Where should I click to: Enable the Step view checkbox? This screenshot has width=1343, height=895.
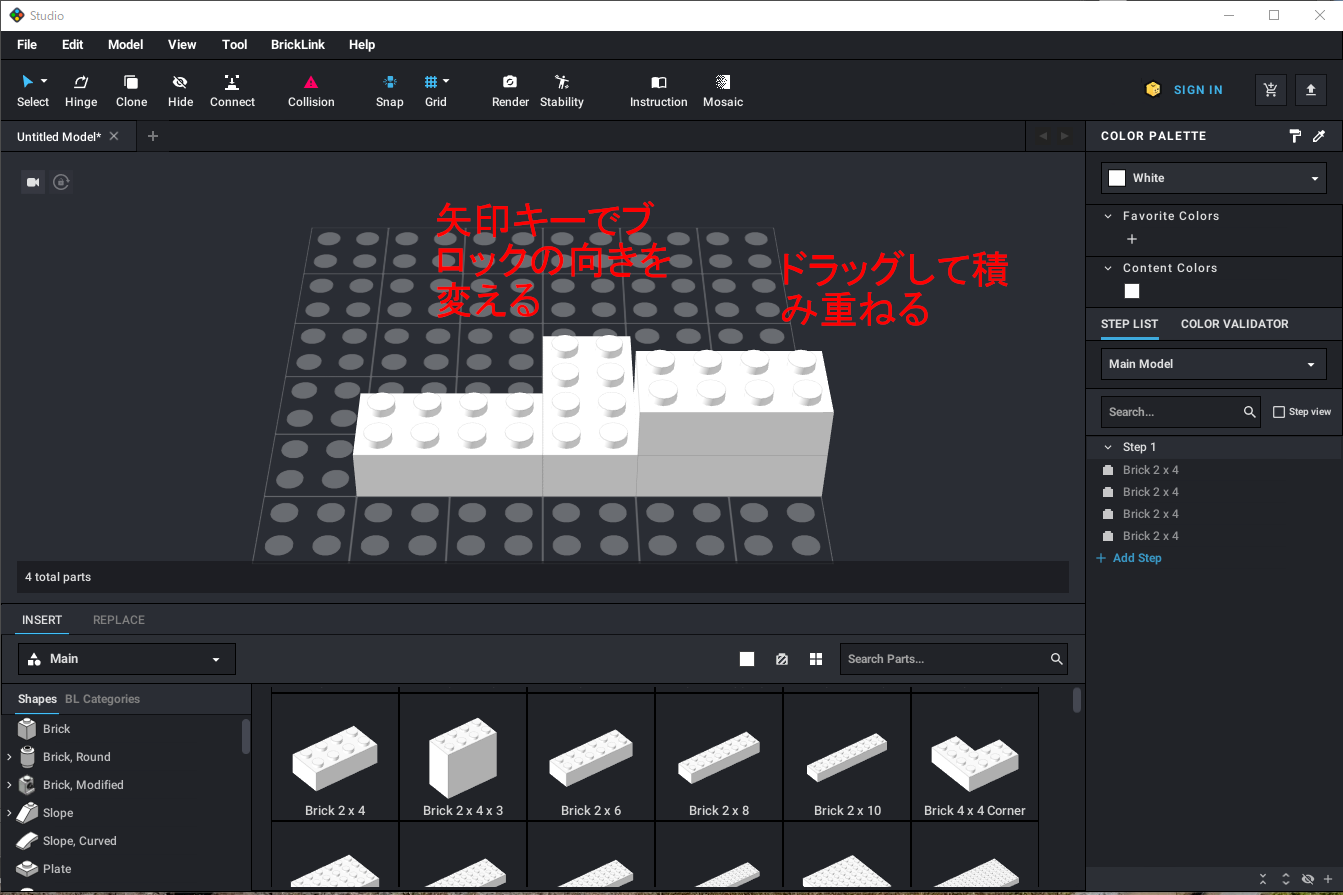click(x=1279, y=412)
